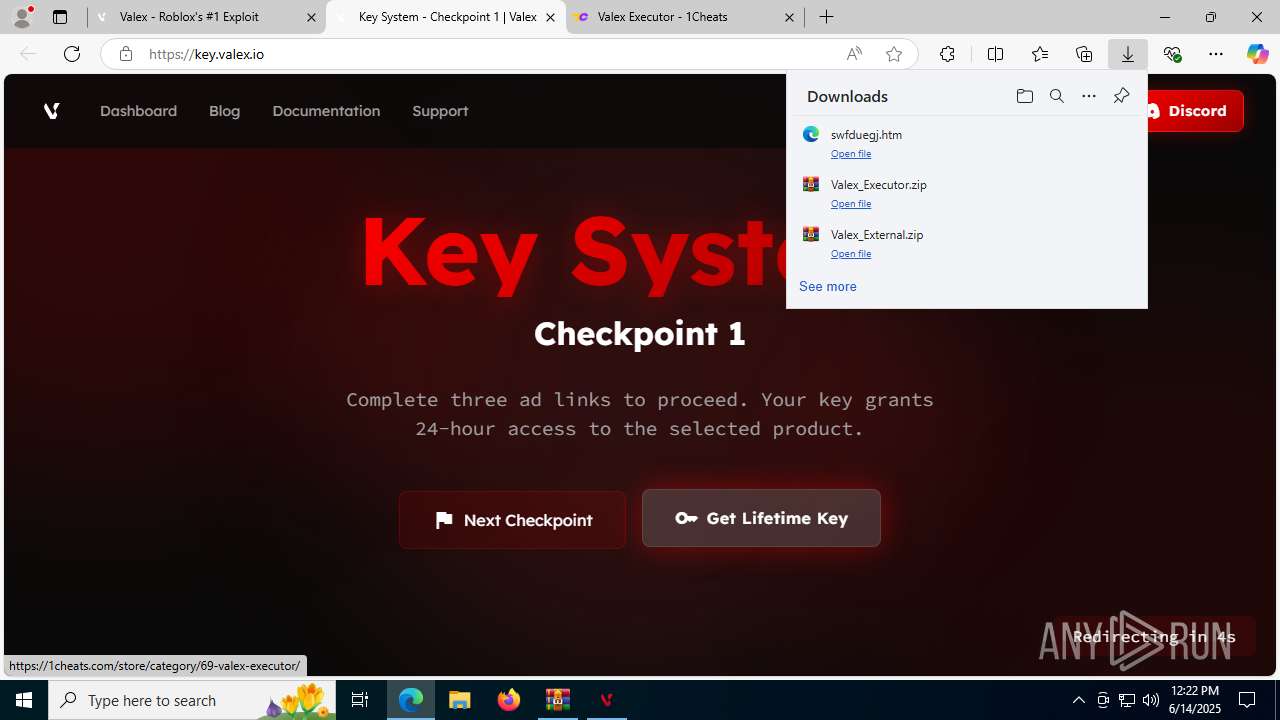Screen dimensions: 1280x720
Task: Open network status tray icon
Action: (1127, 700)
